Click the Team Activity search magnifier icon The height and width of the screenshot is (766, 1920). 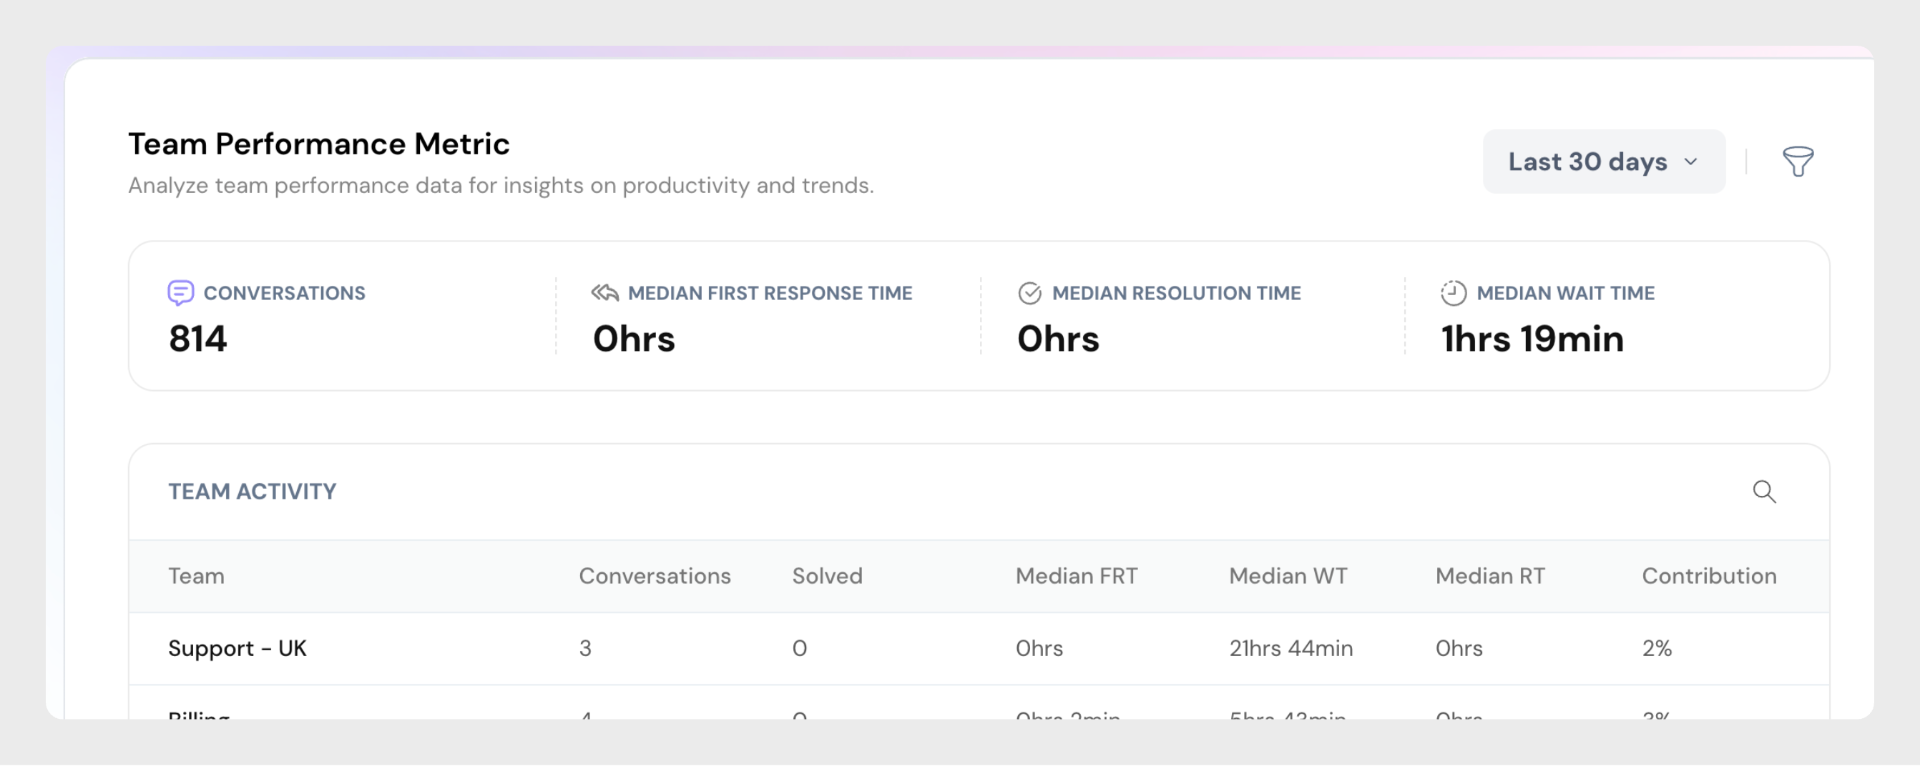(1764, 491)
